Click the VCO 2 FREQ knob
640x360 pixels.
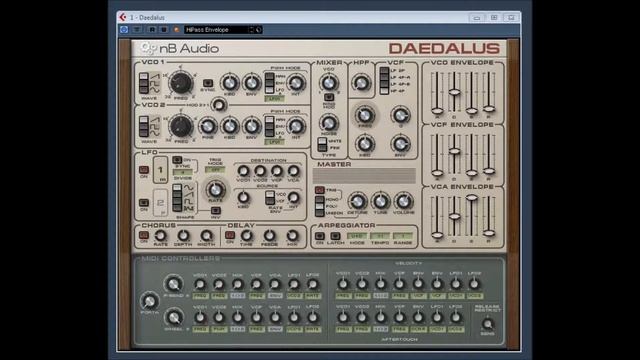coord(181,127)
